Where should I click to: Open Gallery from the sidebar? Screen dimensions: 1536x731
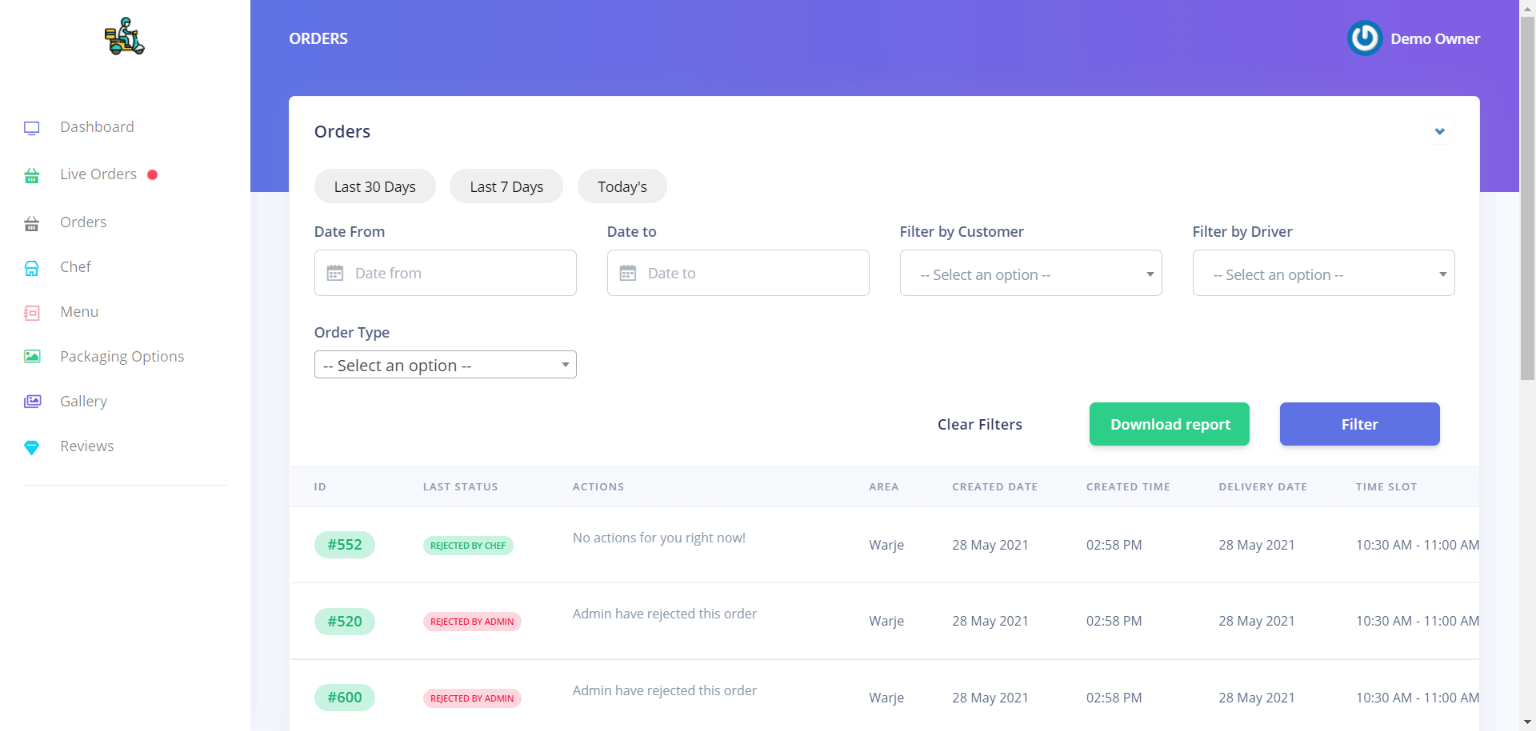click(83, 401)
